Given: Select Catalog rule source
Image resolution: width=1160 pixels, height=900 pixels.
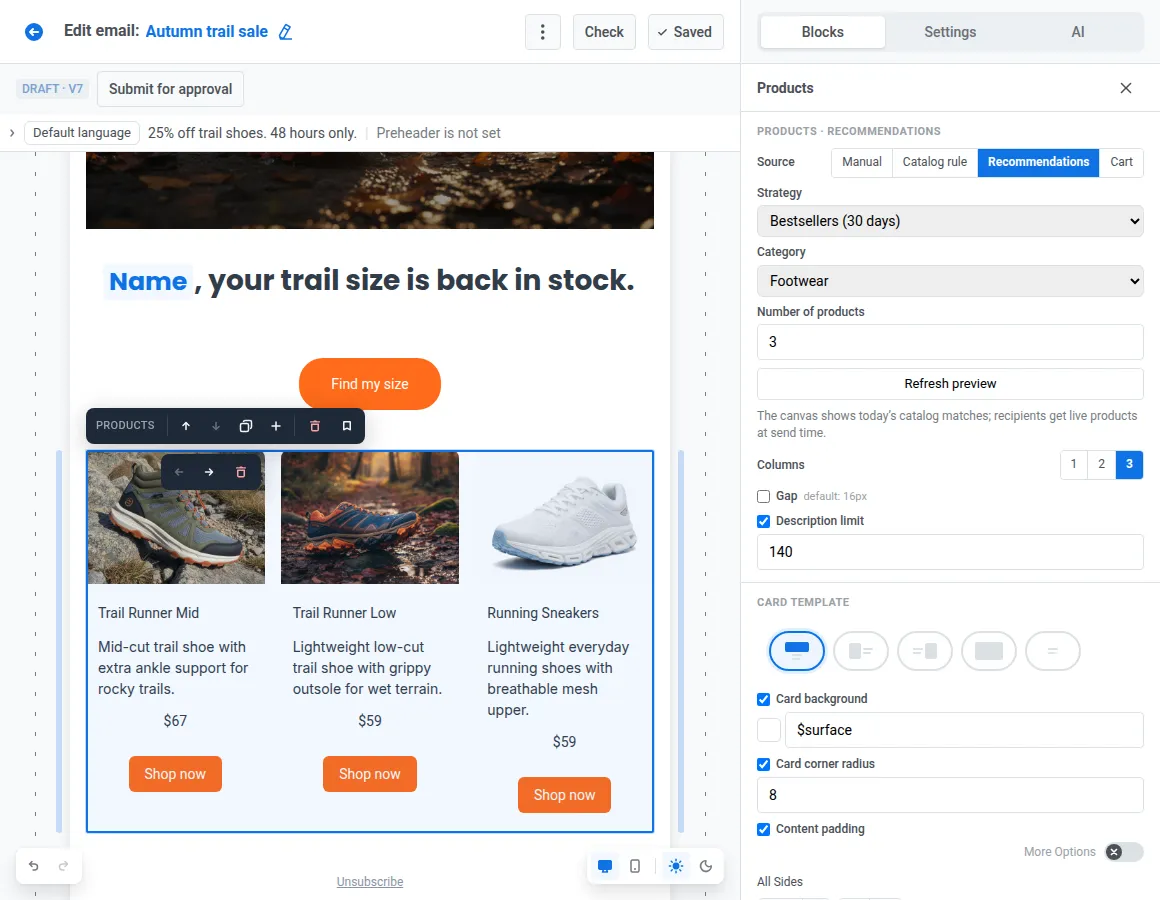Looking at the screenshot, I should [934, 162].
